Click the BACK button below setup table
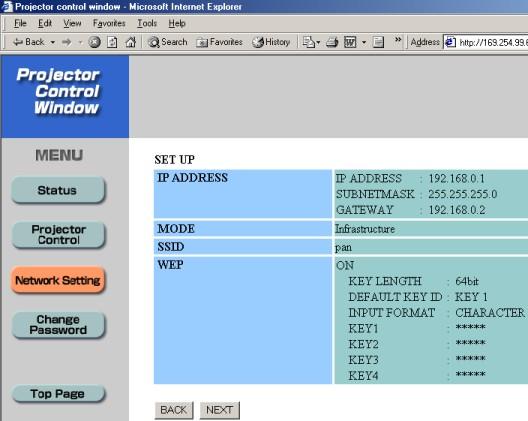Image resolution: width=528 pixels, height=421 pixels. point(174,410)
